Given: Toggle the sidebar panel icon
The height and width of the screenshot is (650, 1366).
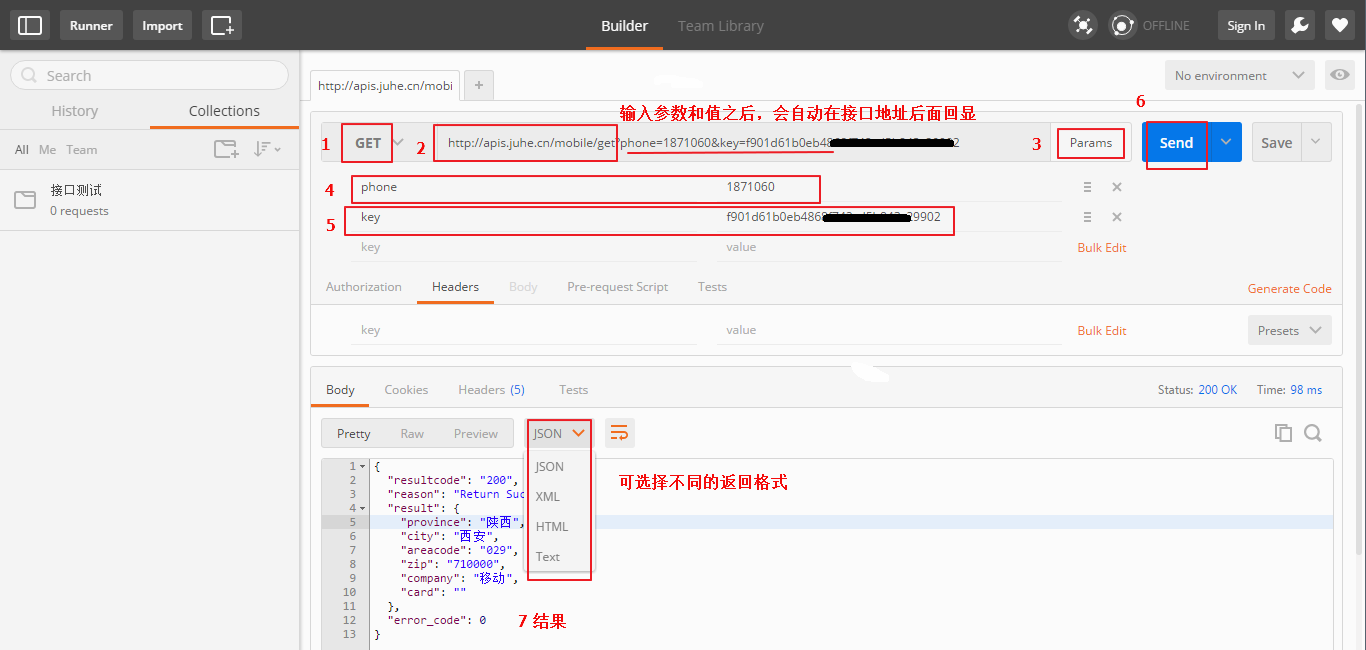Looking at the screenshot, I should [x=30, y=26].
